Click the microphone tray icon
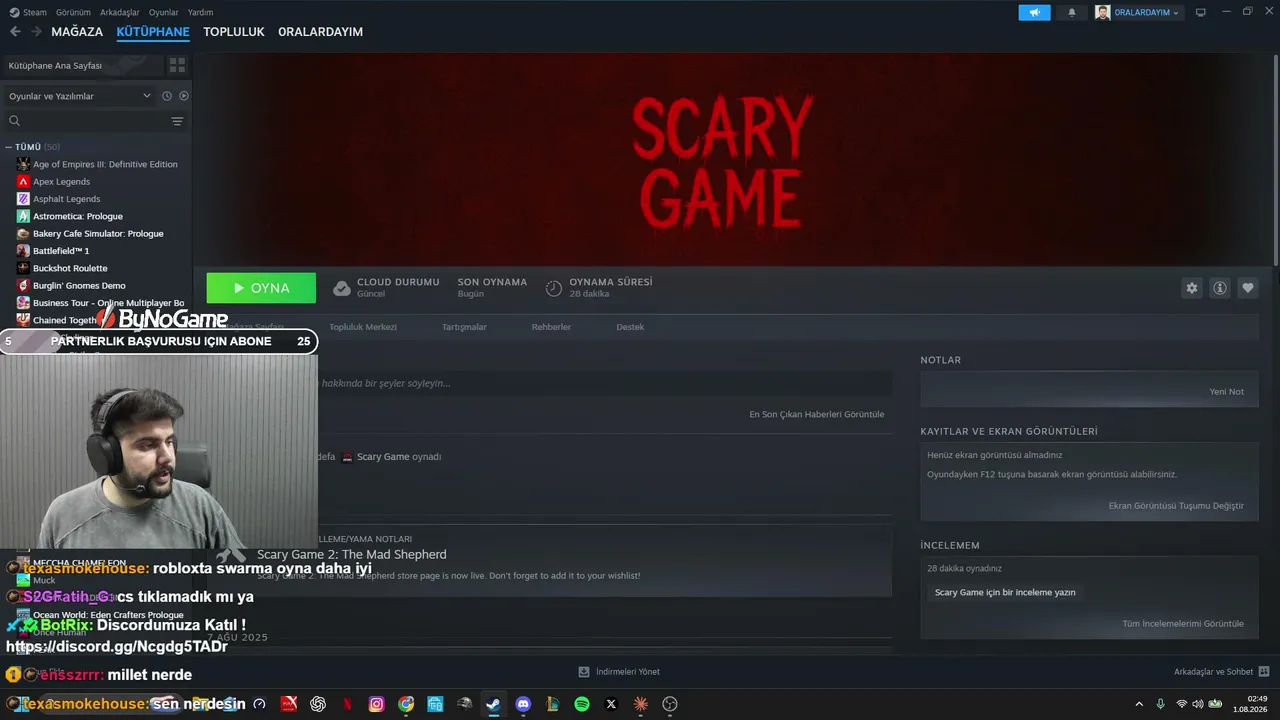The width and height of the screenshot is (1280, 720). click(1160, 704)
